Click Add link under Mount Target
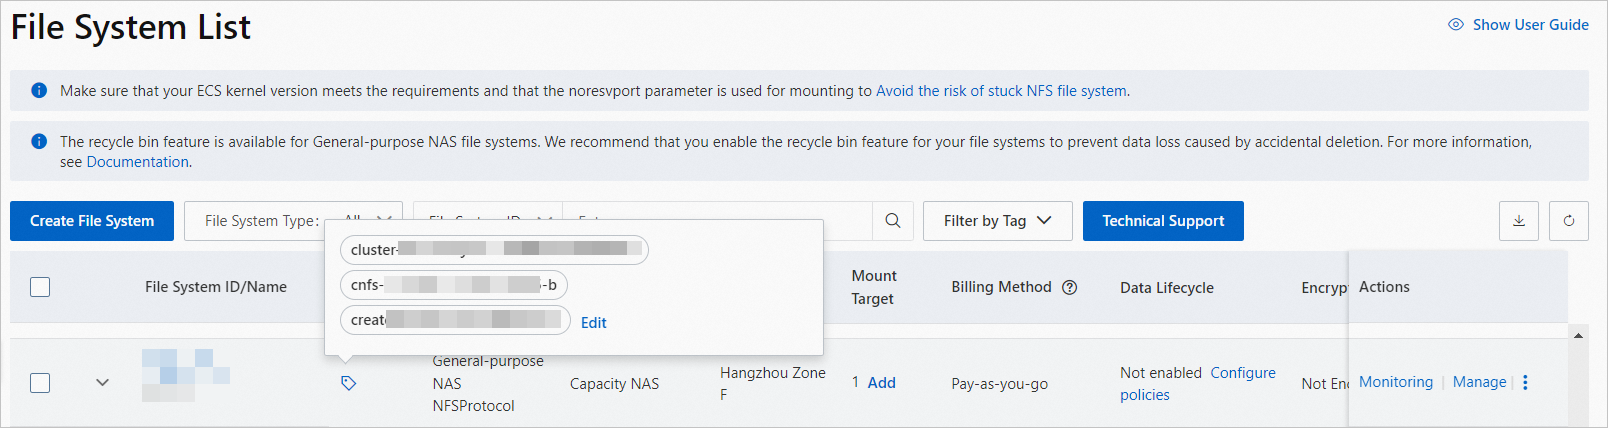The width and height of the screenshot is (1608, 428). point(881,383)
